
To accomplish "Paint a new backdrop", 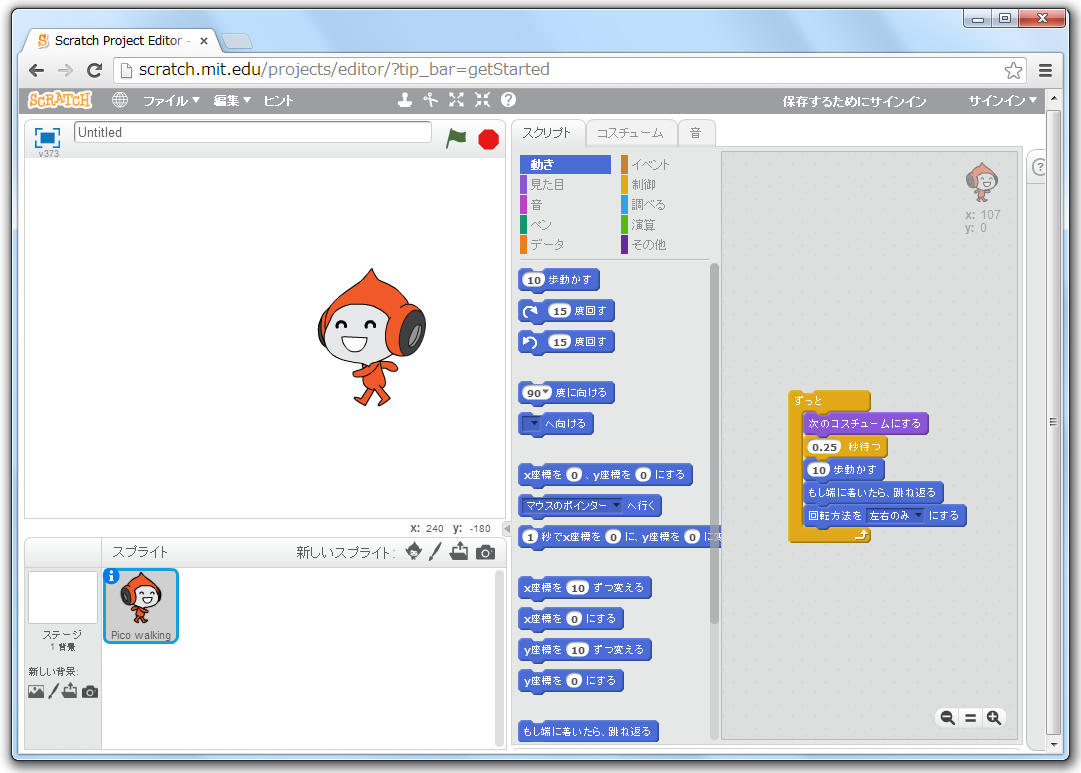I will pyautogui.click(x=53, y=691).
